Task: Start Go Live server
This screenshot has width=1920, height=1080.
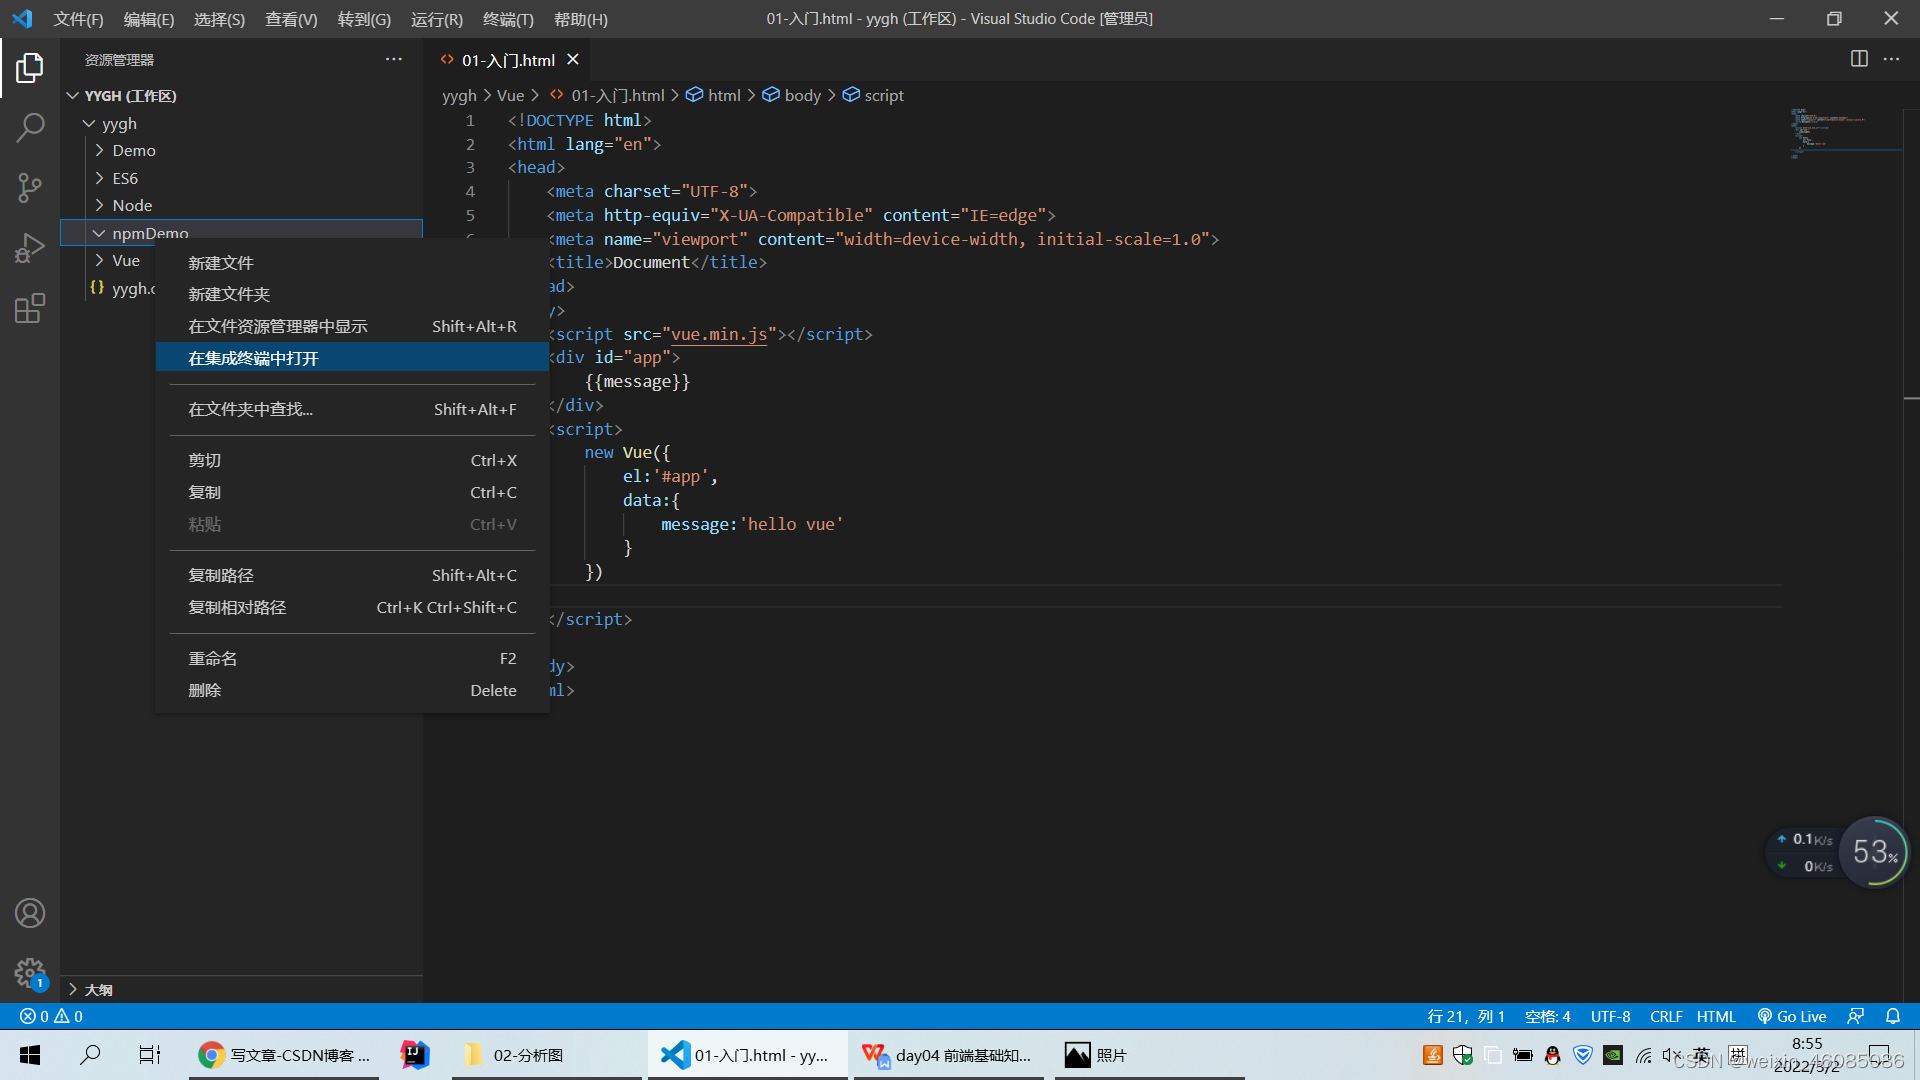Action: pyautogui.click(x=1792, y=1016)
